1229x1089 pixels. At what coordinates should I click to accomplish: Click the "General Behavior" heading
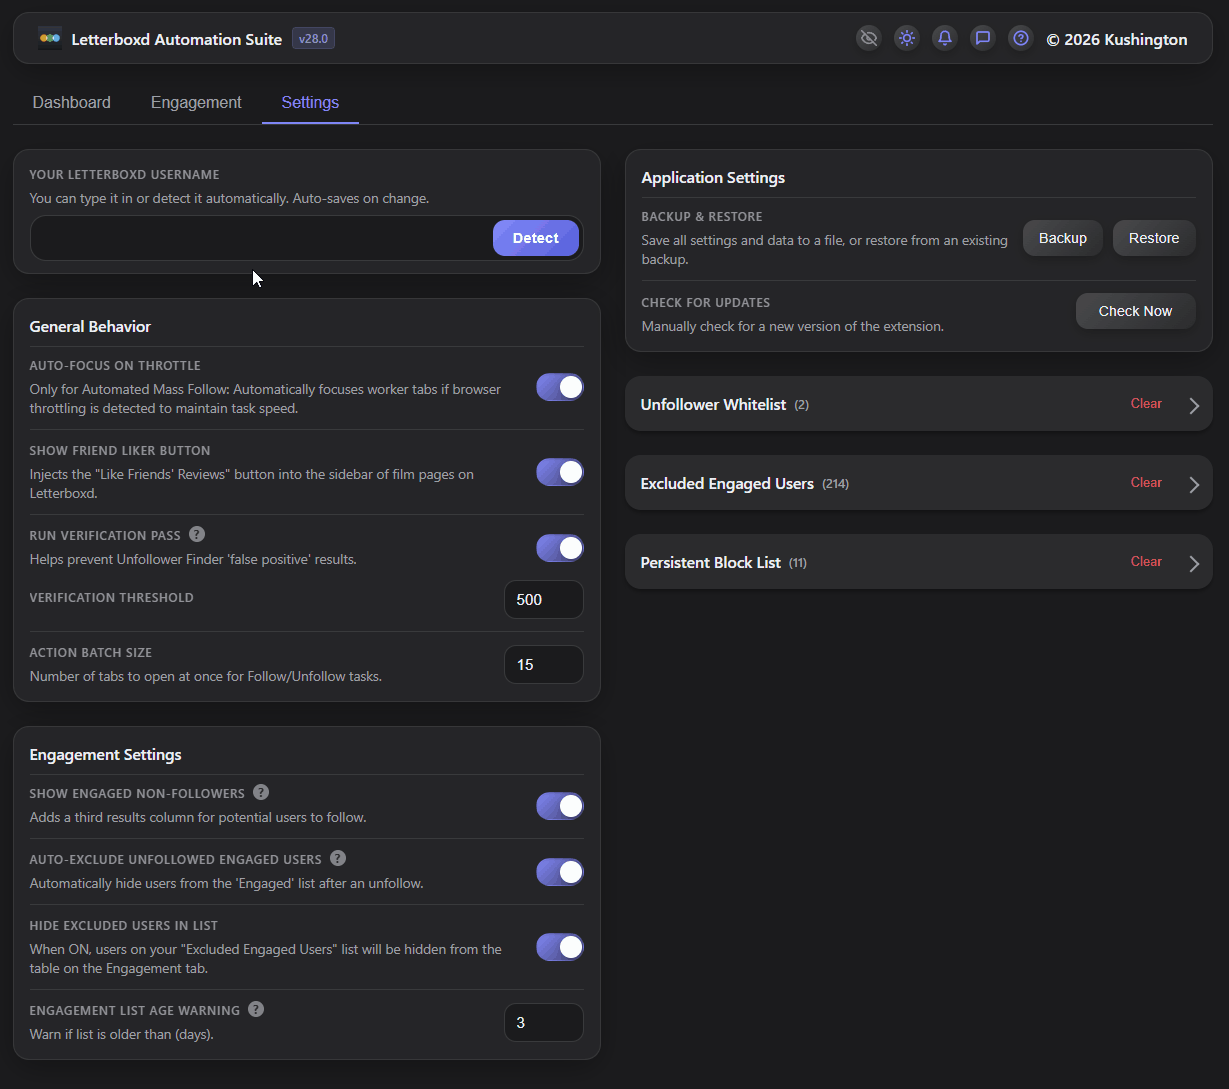pyautogui.click(x=90, y=327)
